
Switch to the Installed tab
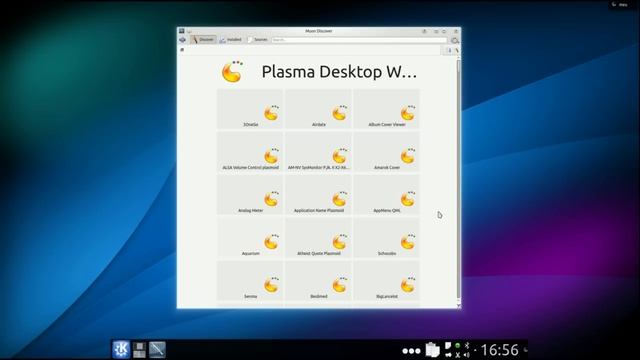coord(231,40)
